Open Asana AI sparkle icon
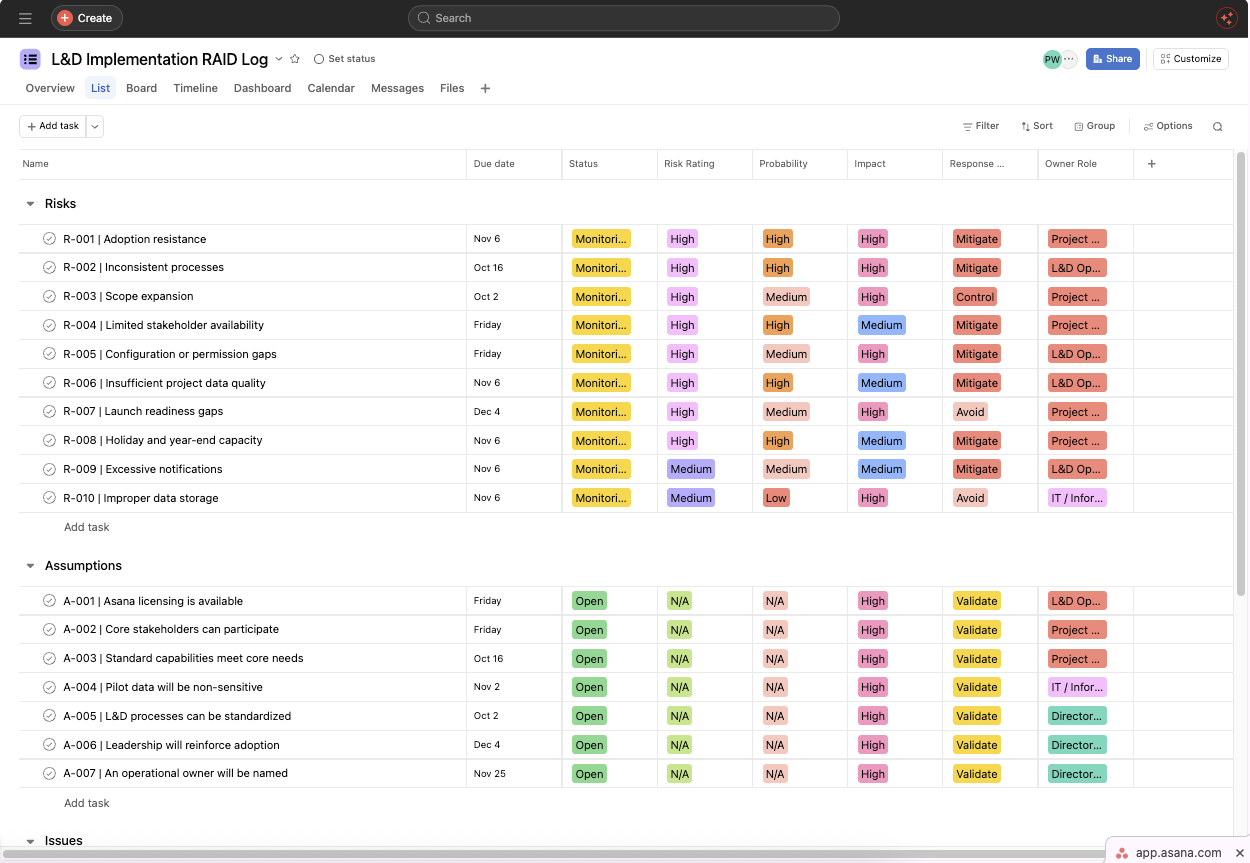Viewport: 1250px width, 863px height. (x=1226, y=18)
